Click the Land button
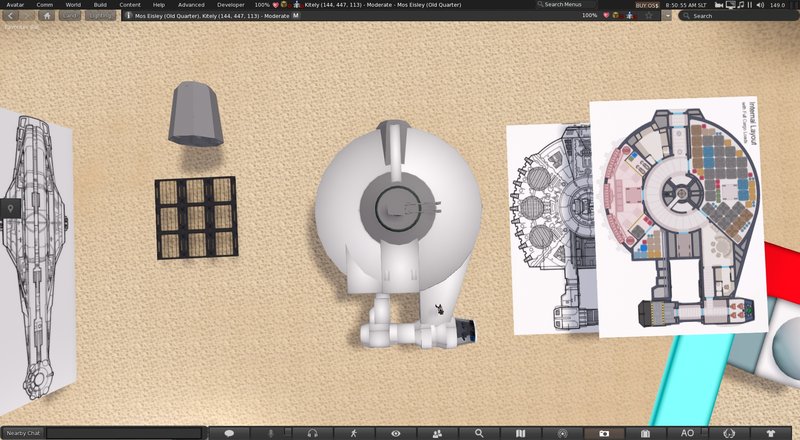The width and height of the screenshot is (800, 440). click(x=70, y=16)
